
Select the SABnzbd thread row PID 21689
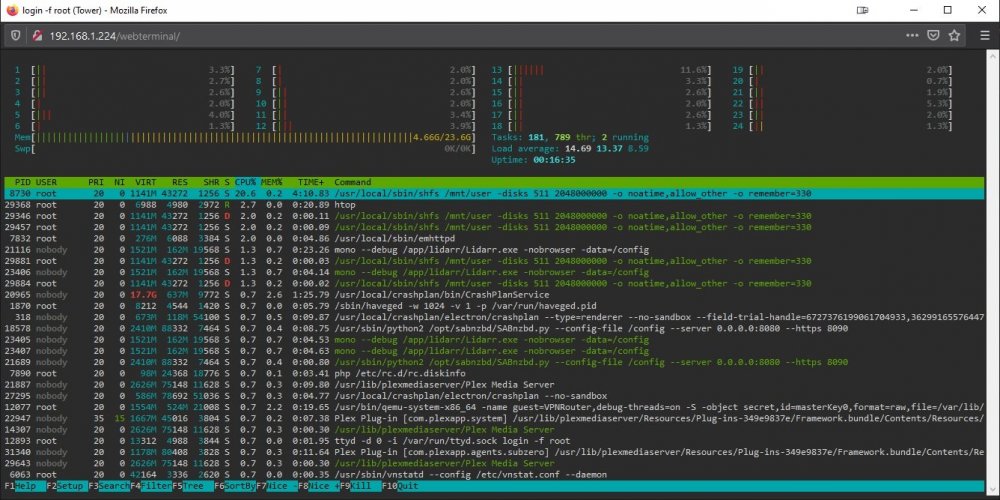494,362
